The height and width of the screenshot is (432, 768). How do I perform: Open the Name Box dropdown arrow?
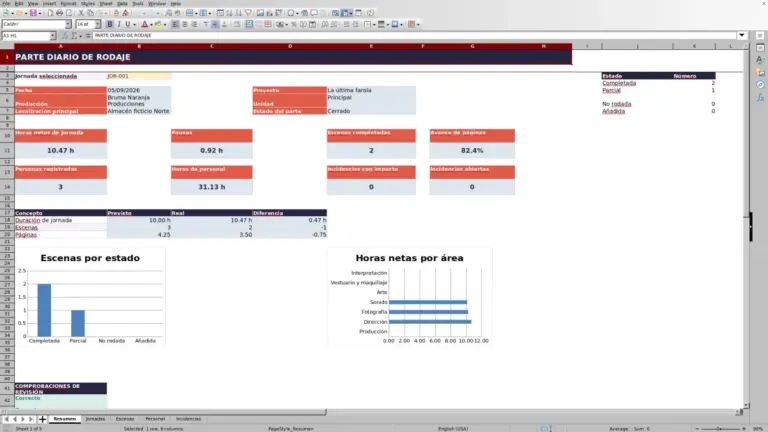52,35
